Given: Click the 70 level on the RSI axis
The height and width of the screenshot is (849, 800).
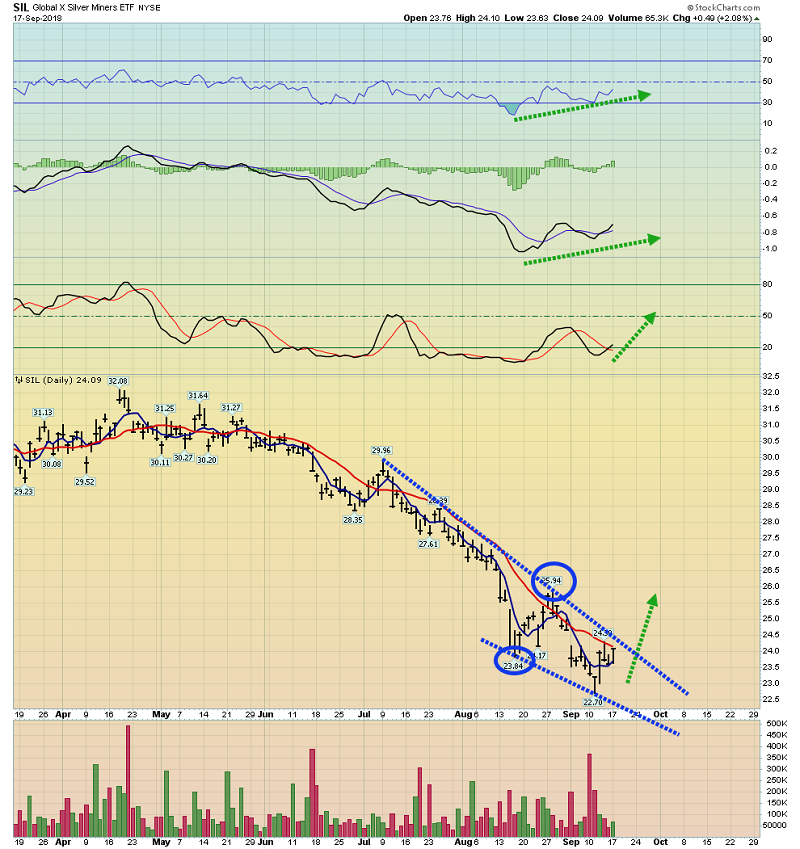Looking at the screenshot, I should click(x=768, y=60).
